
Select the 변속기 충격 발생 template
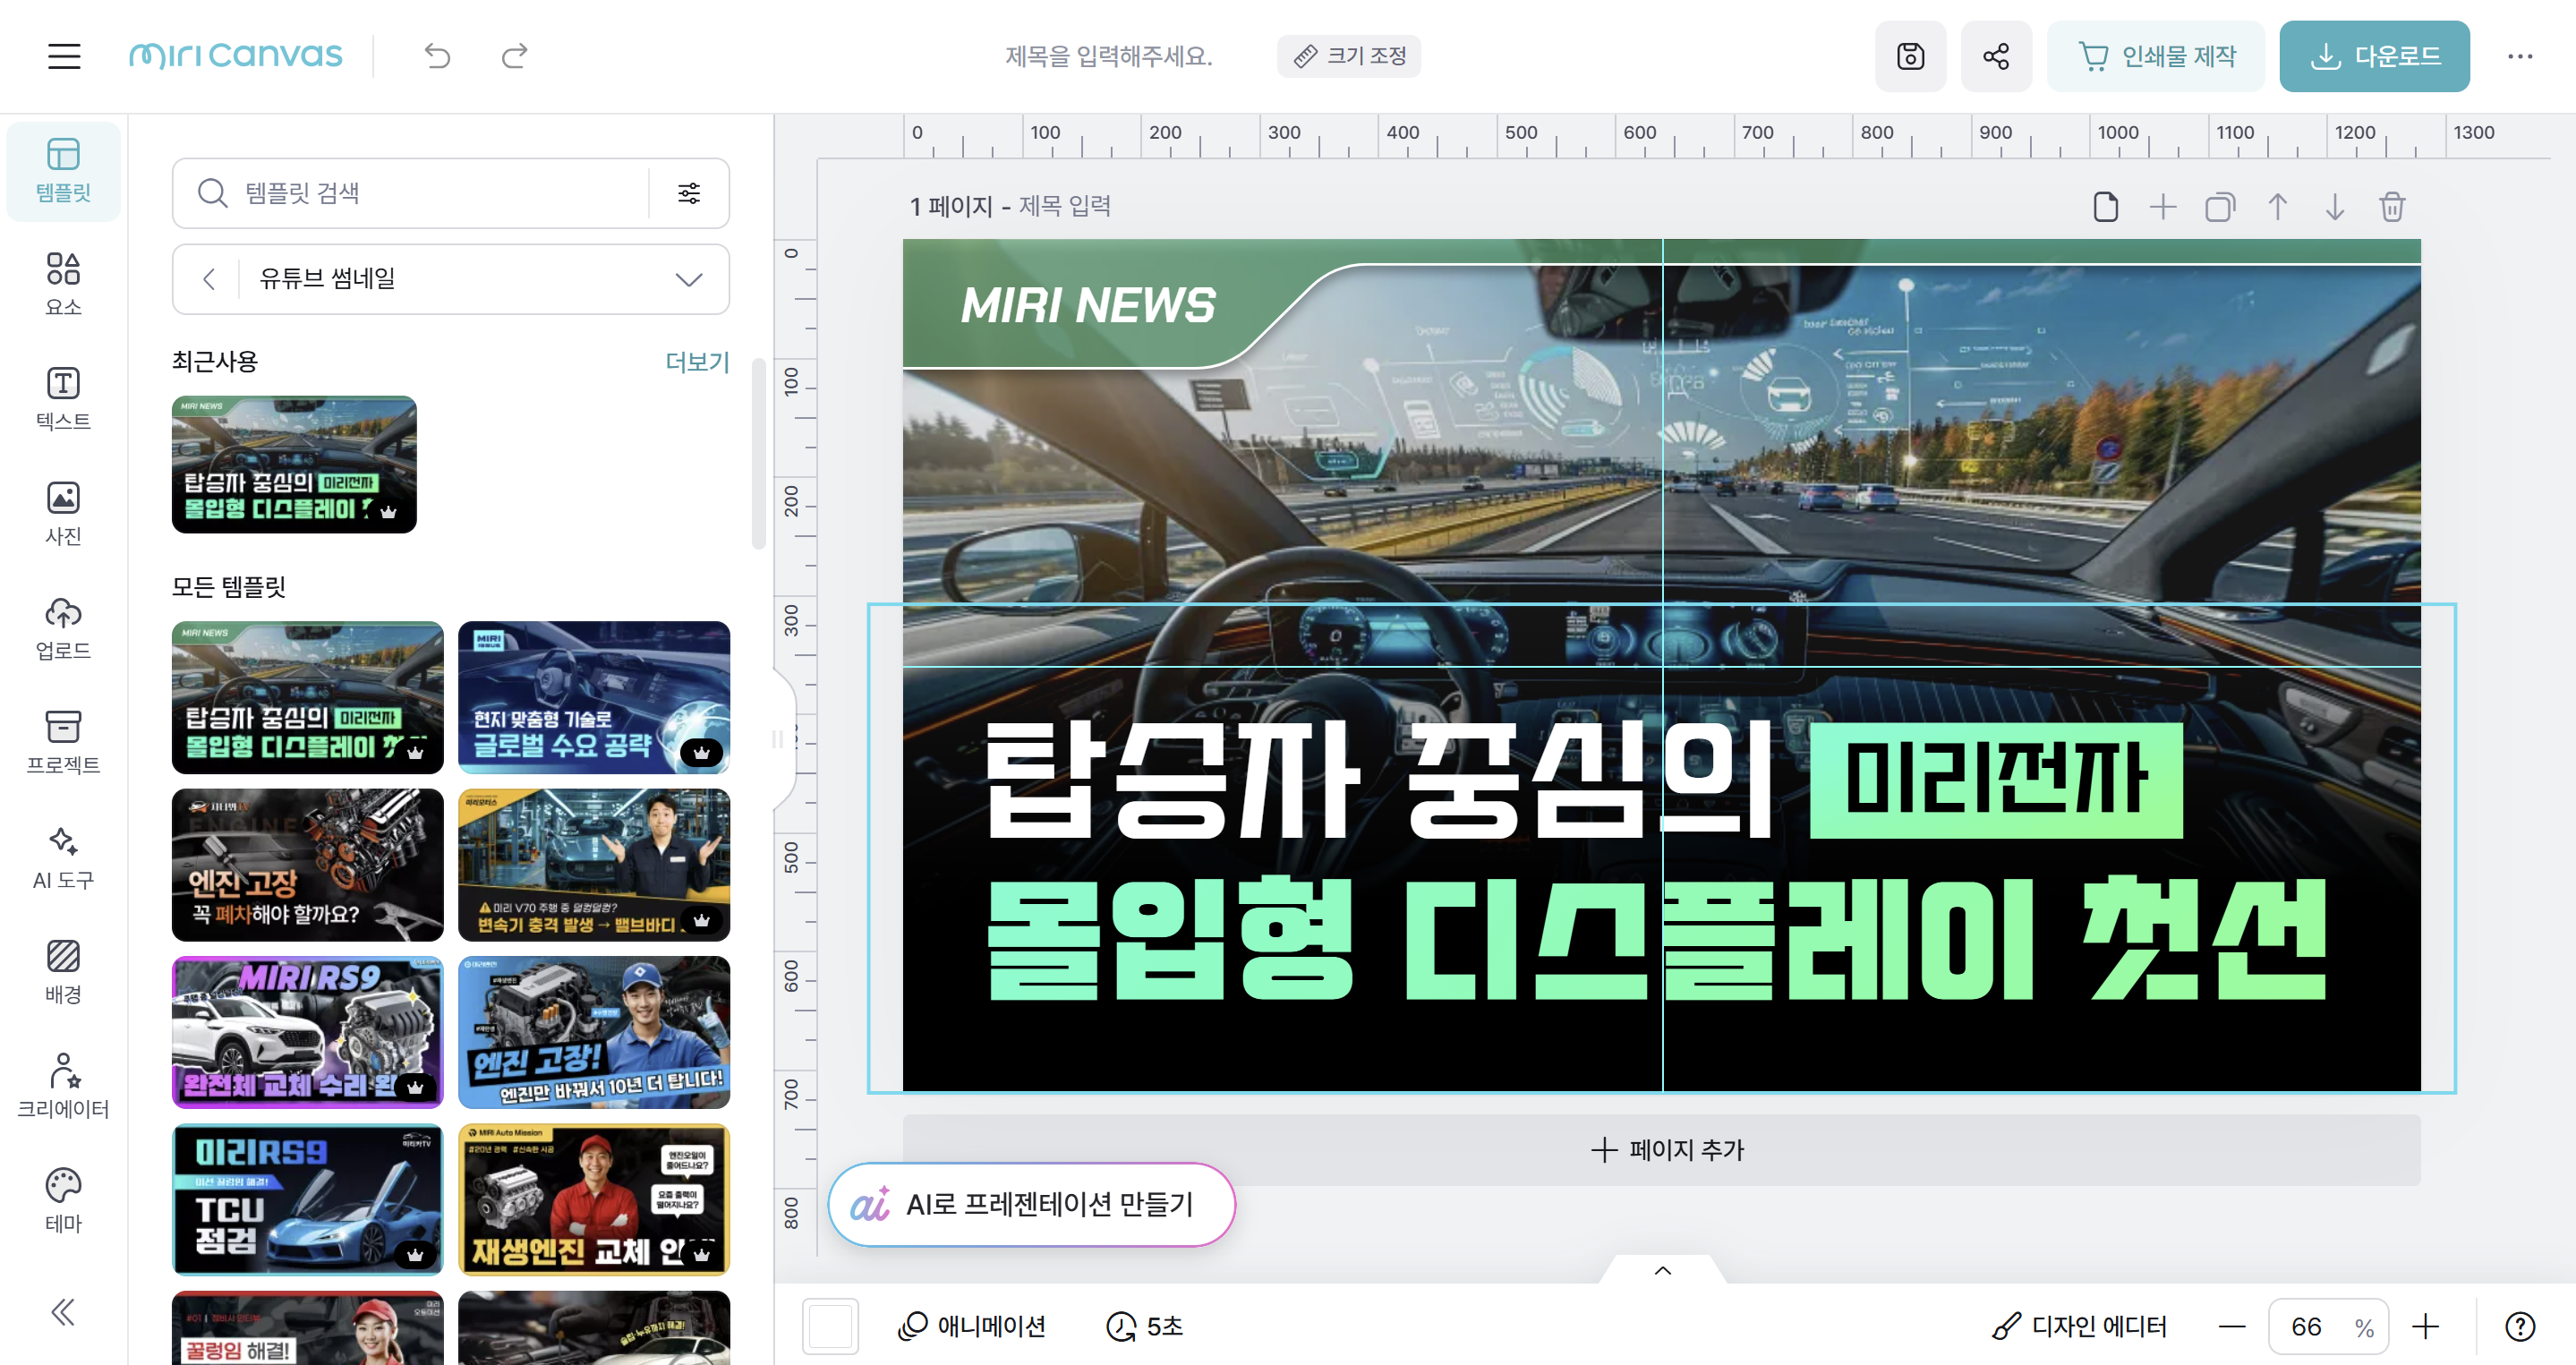(594, 865)
